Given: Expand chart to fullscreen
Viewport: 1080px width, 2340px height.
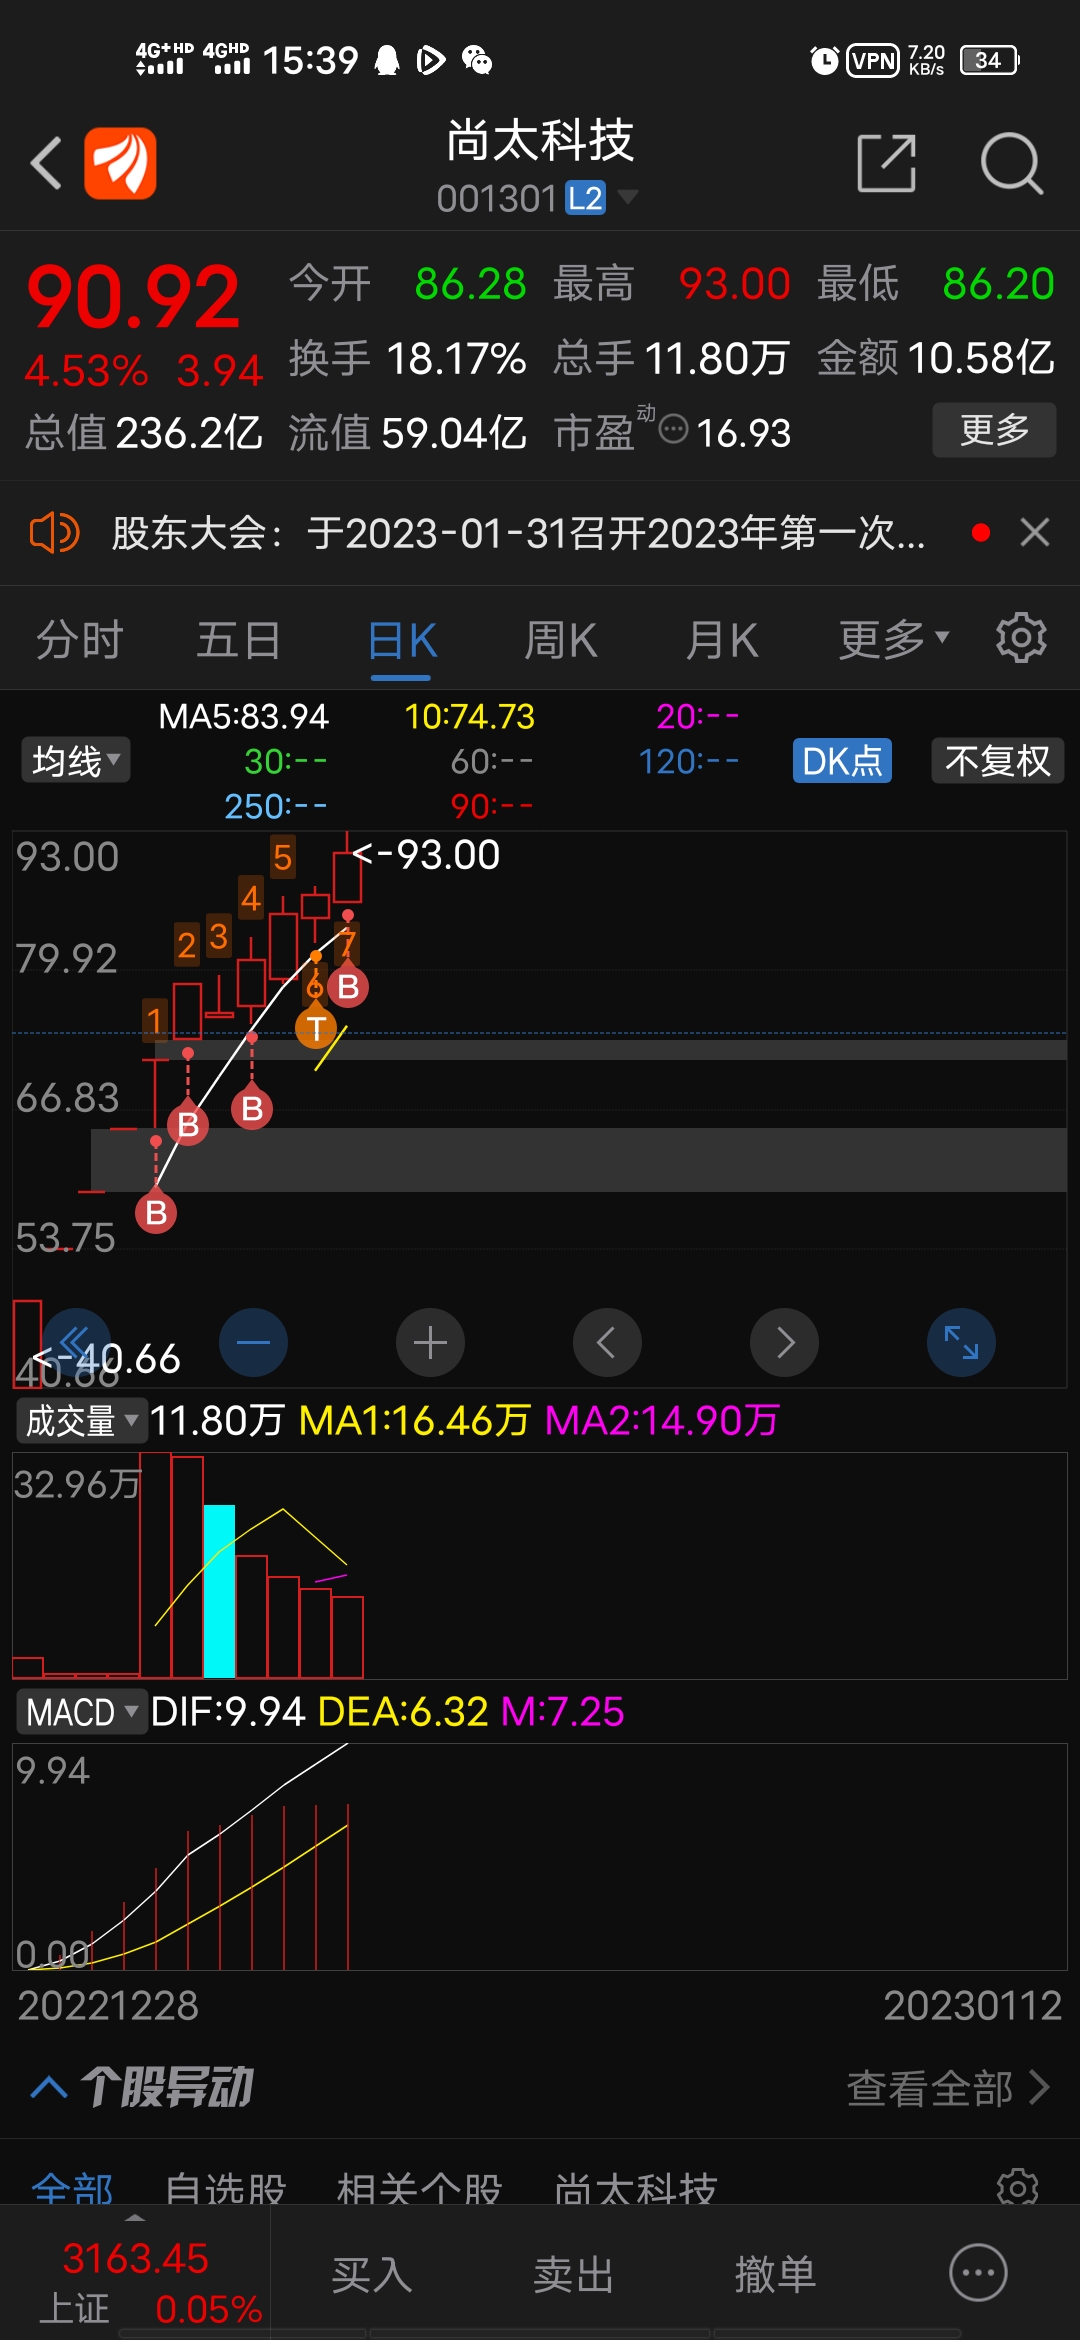Looking at the screenshot, I should pos(961,1342).
